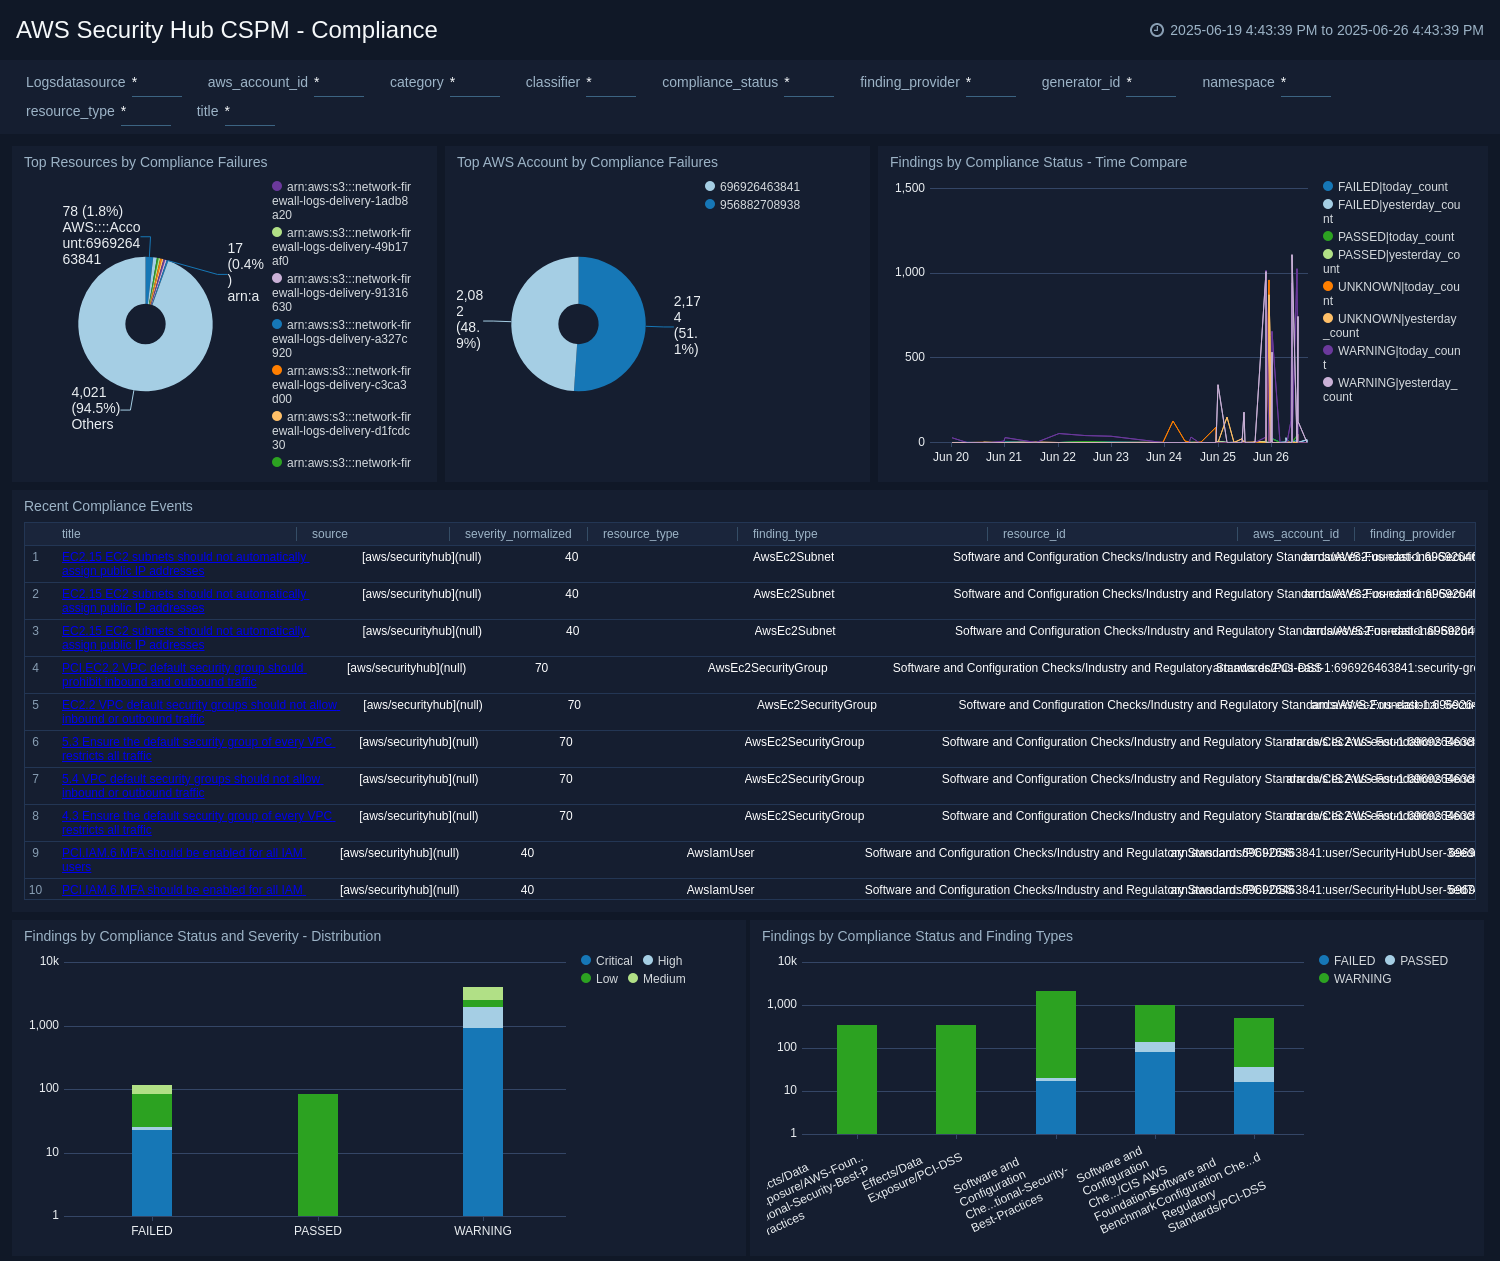This screenshot has height=1261, width=1500.
Task: Edit the aws_account_id filter value
Action: (x=339, y=83)
